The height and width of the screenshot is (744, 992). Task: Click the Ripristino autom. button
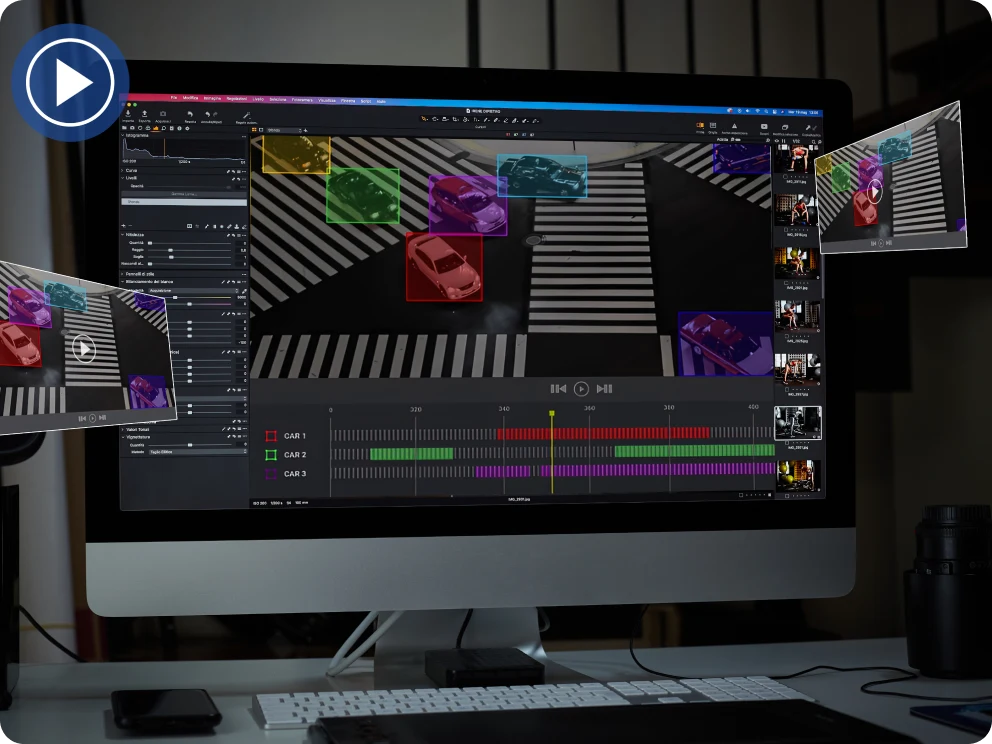point(247,115)
